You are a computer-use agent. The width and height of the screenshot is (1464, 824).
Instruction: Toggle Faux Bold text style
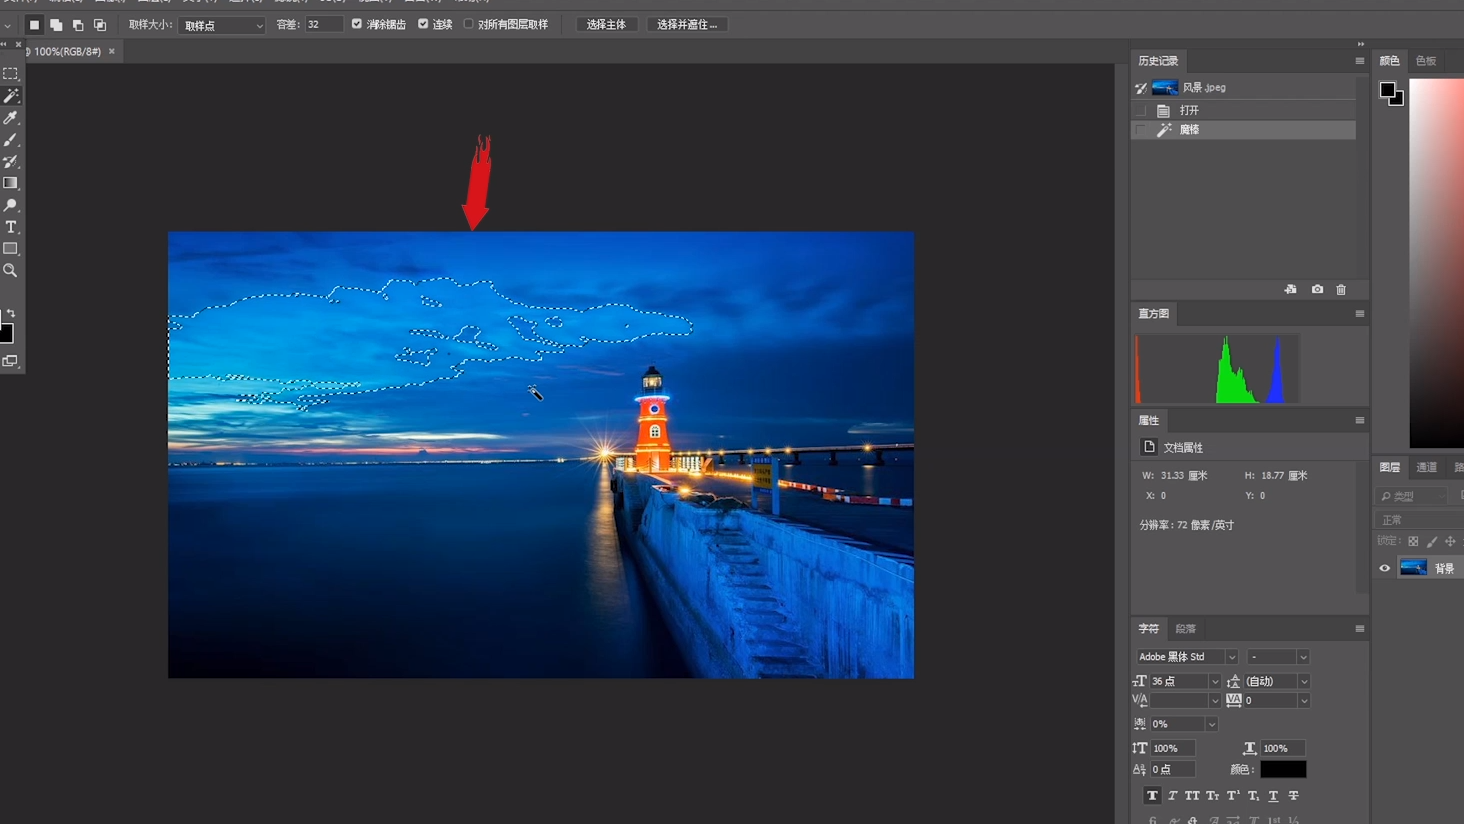(x=1152, y=796)
